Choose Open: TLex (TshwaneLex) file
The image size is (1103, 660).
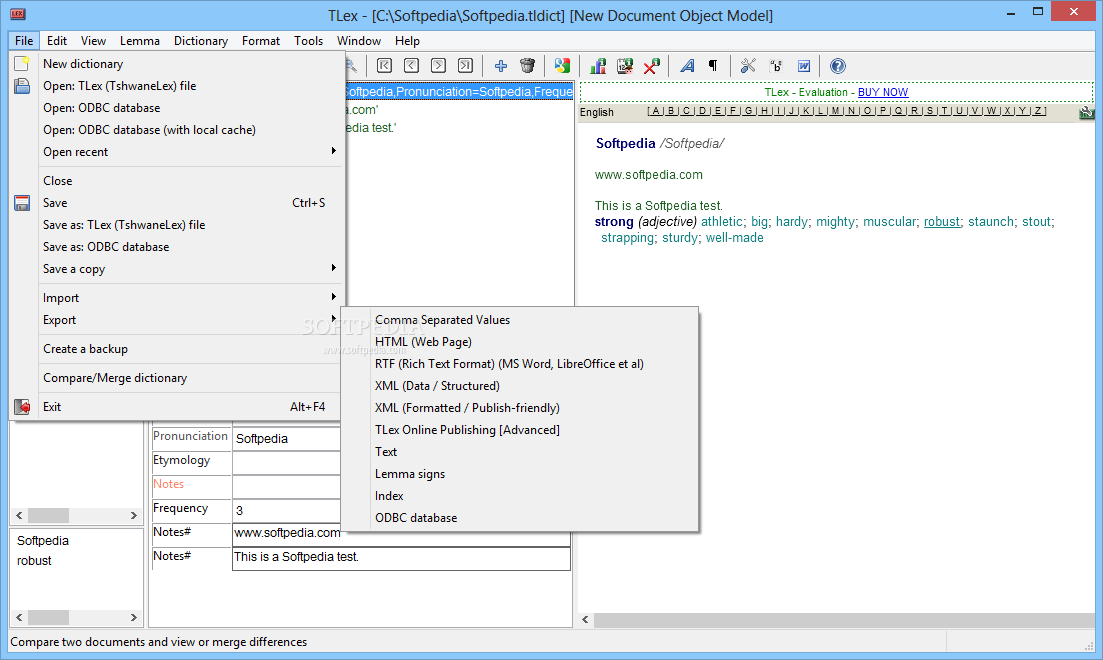(x=177, y=86)
